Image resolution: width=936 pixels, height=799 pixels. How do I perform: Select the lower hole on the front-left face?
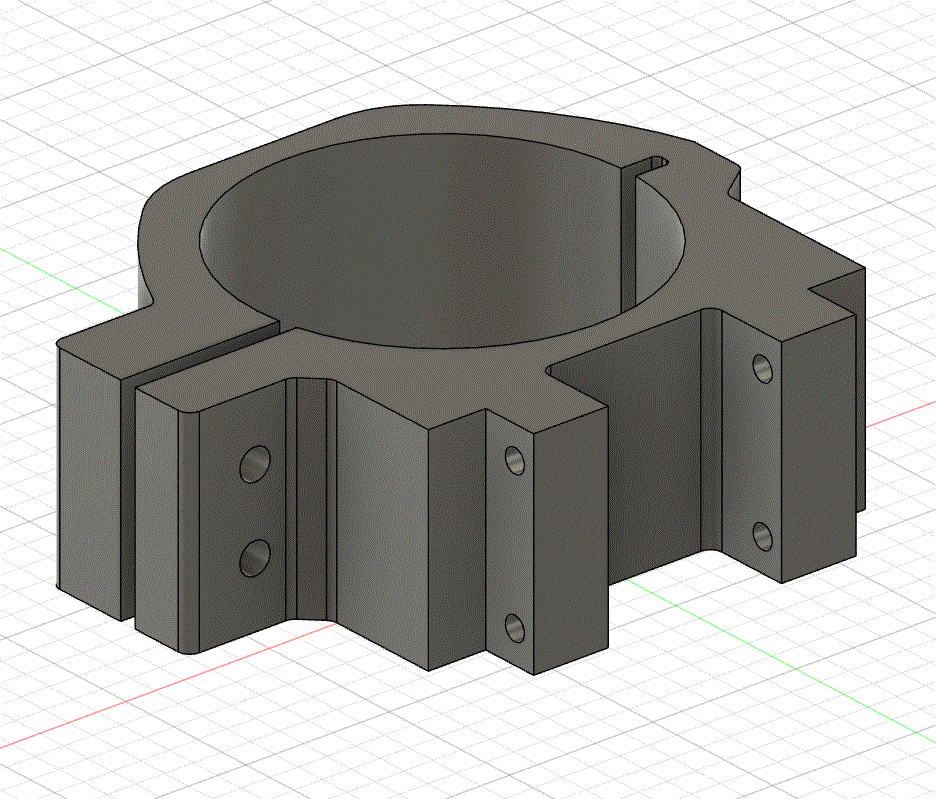point(256,556)
